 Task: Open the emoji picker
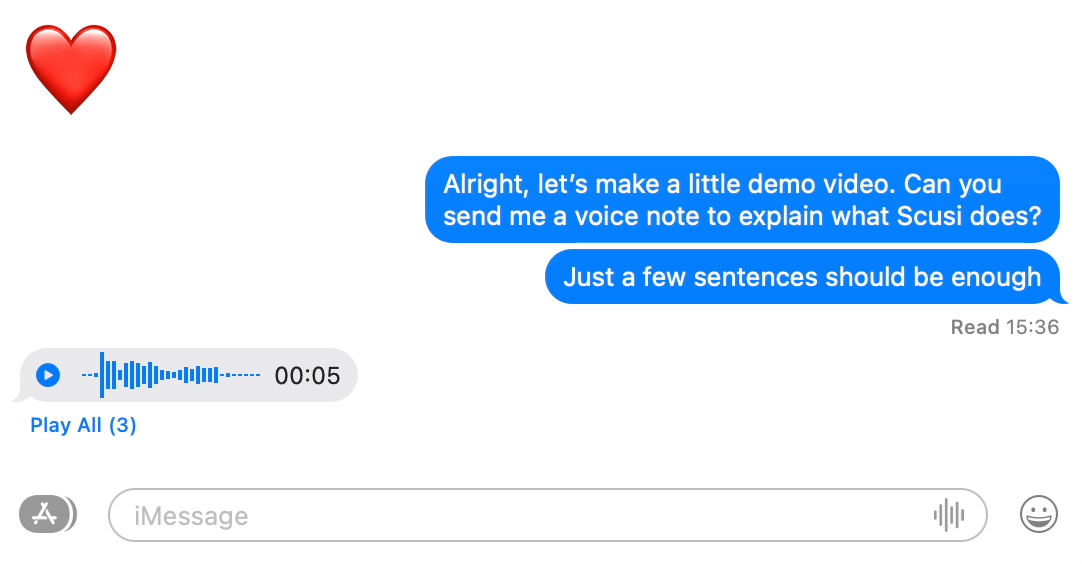coord(1038,514)
